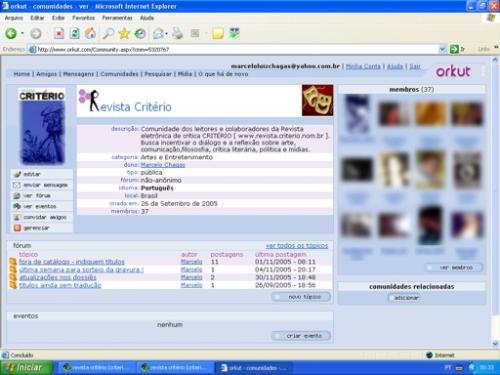The height and width of the screenshot is (375, 500).
Task: Click the first member thumbnail in membros
Action: [x=357, y=114]
